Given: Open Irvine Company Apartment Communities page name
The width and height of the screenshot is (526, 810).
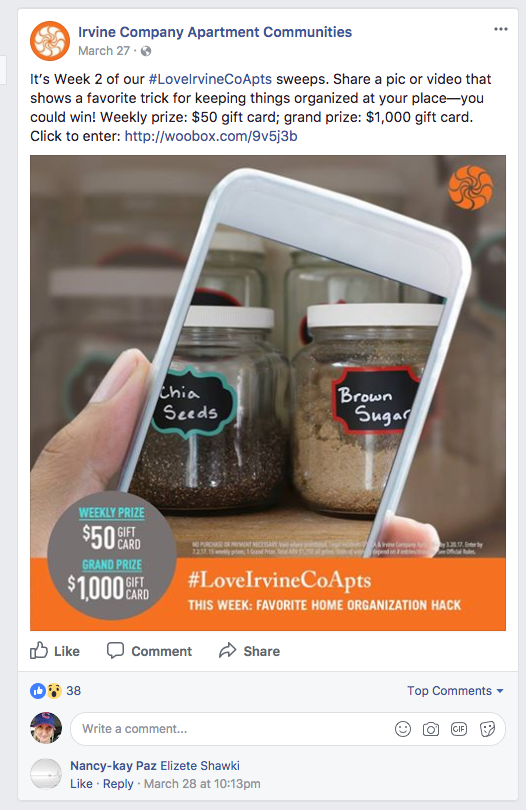Looking at the screenshot, I should (x=215, y=32).
